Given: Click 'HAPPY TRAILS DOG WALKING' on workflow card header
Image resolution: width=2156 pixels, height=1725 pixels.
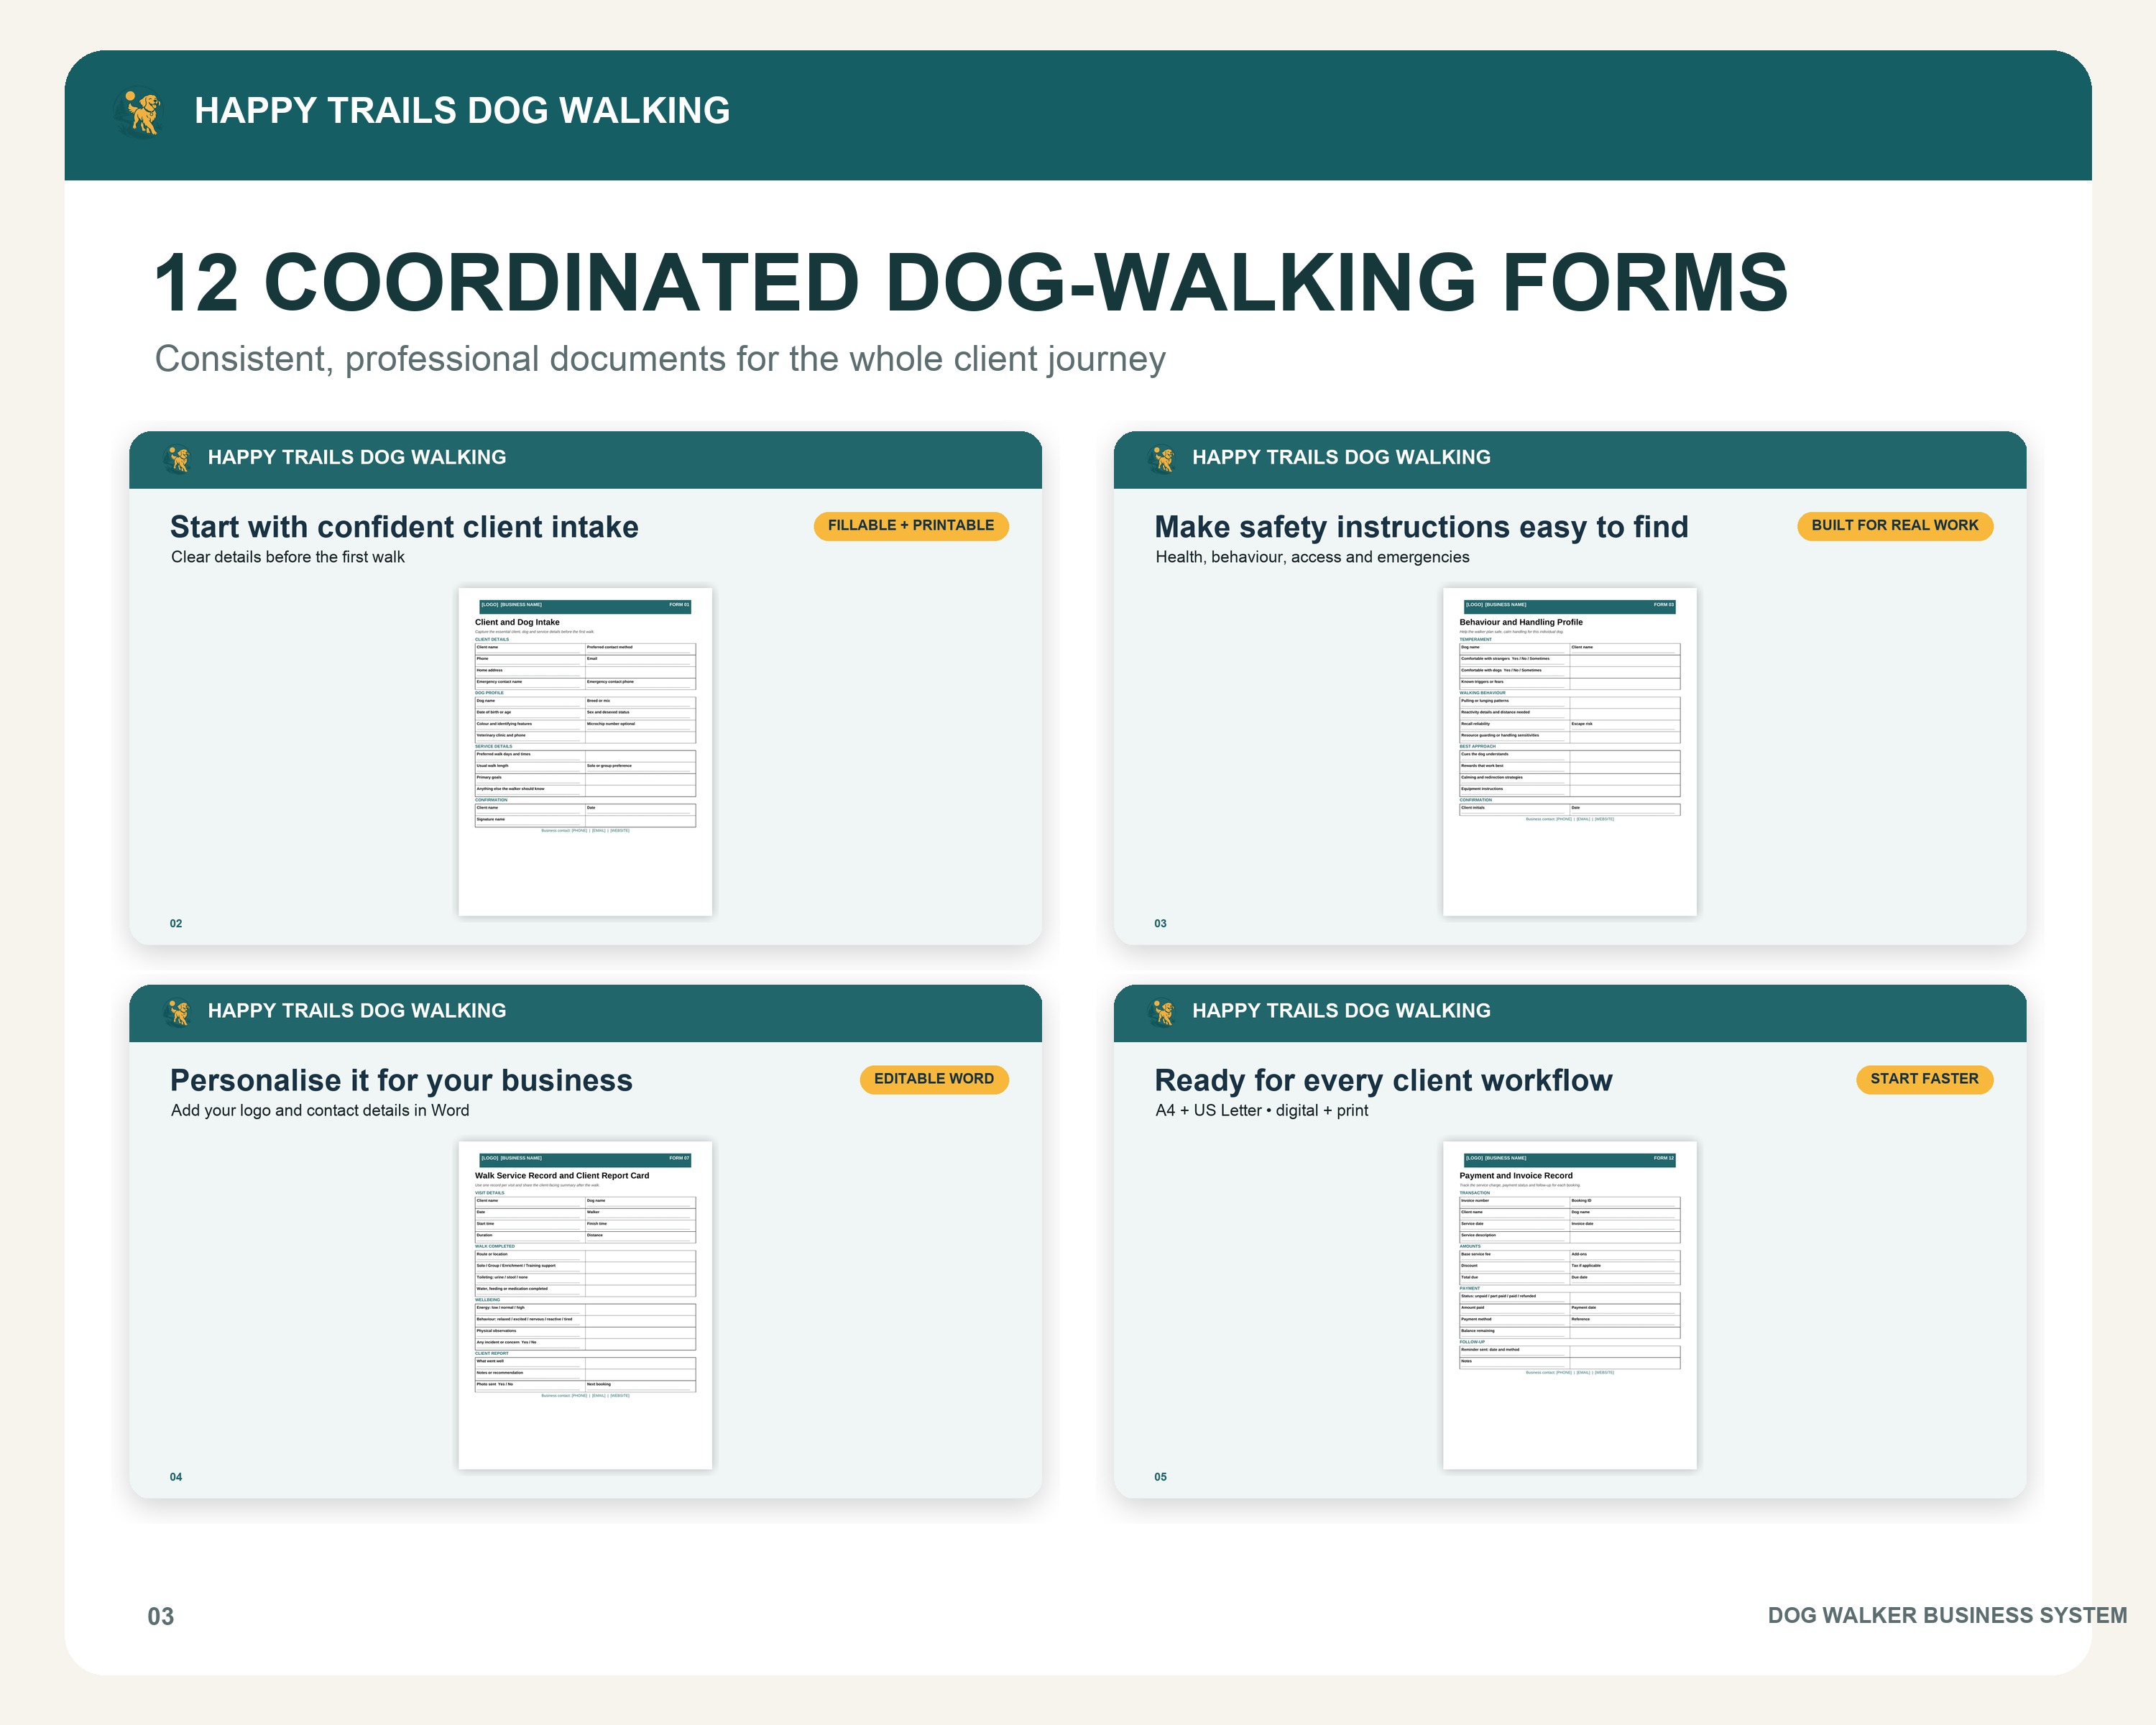Looking at the screenshot, I should pos(1341,1011).
